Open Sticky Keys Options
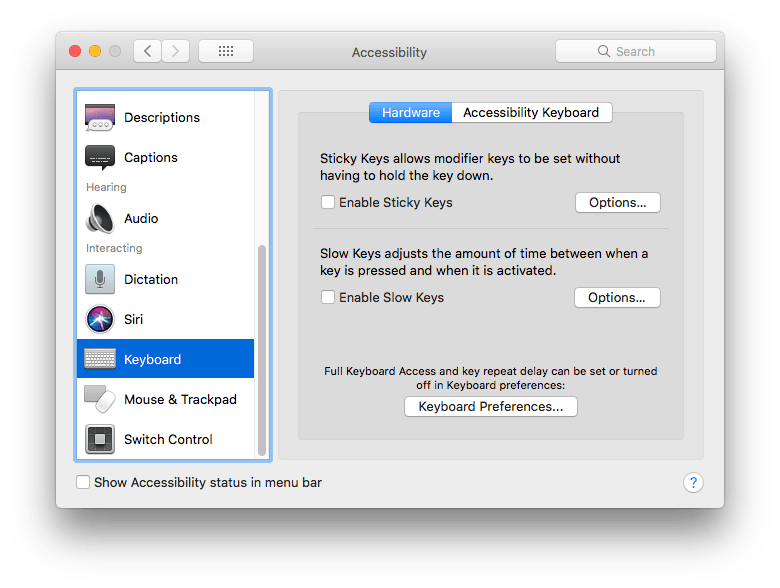This screenshot has height=588, width=780. [617, 203]
